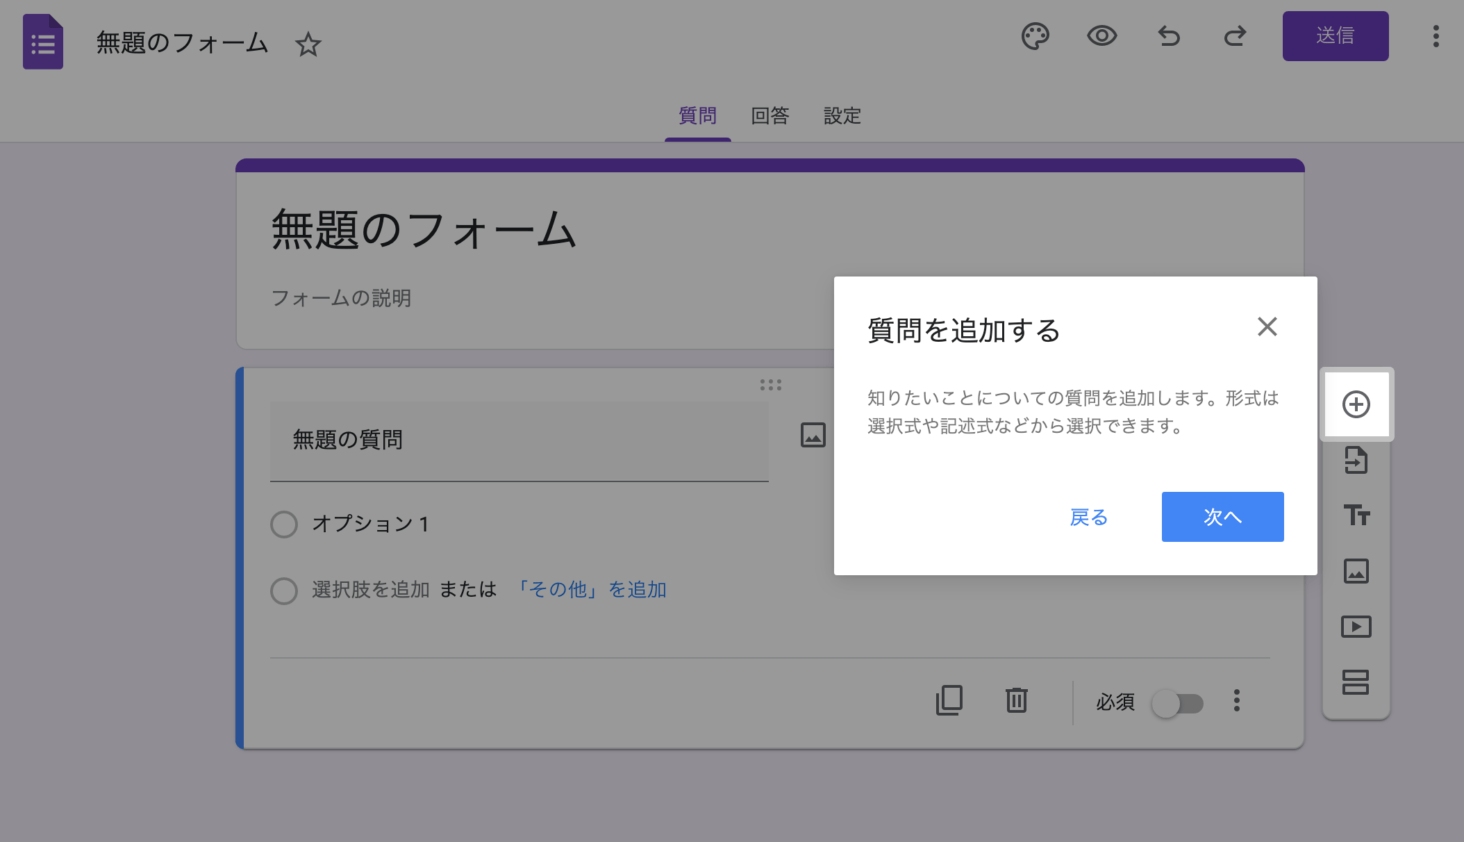Click the add title and description icon
The width and height of the screenshot is (1464, 842).
(1356, 515)
